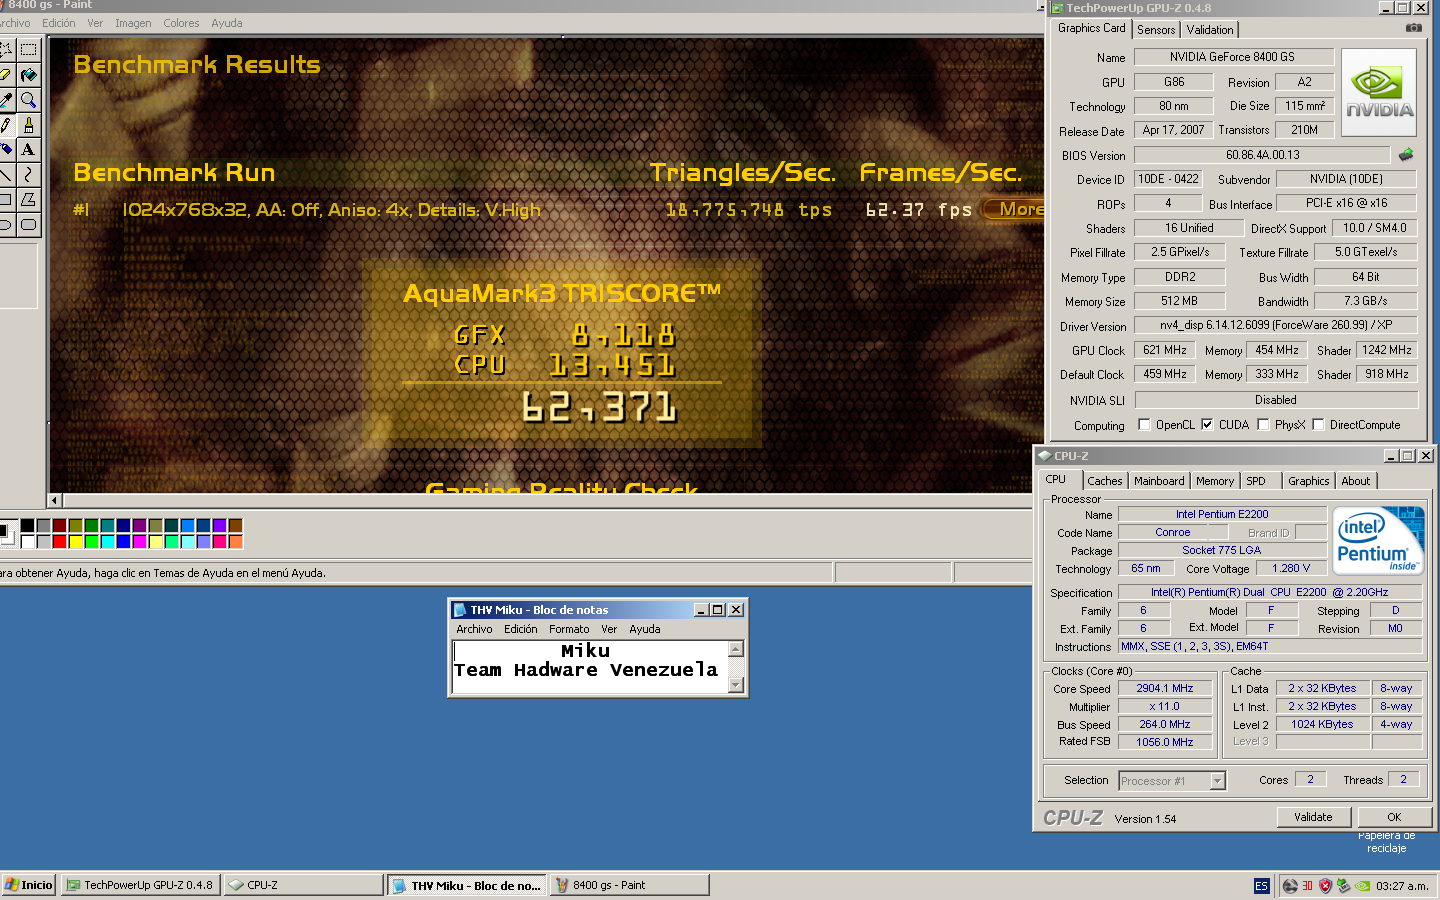
Task: Click Notepad scrollbar down arrow
Action: pyautogui.click(x=736, y=685)
